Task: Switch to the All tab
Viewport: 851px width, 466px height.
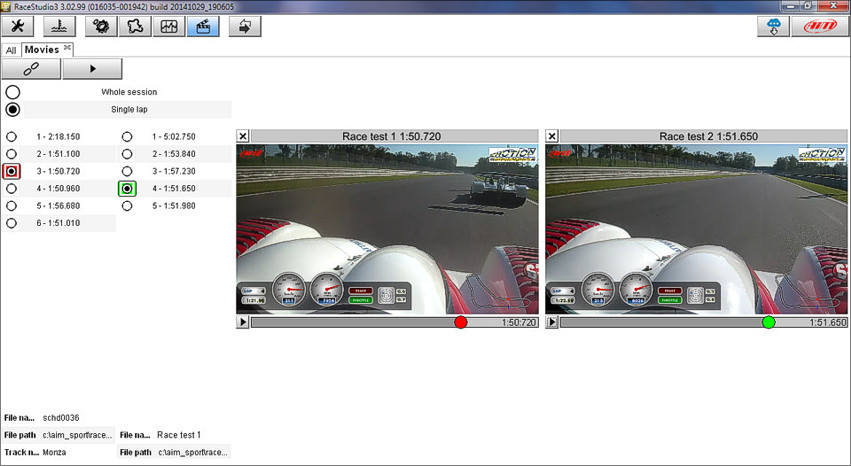Action: coord(11,50)
